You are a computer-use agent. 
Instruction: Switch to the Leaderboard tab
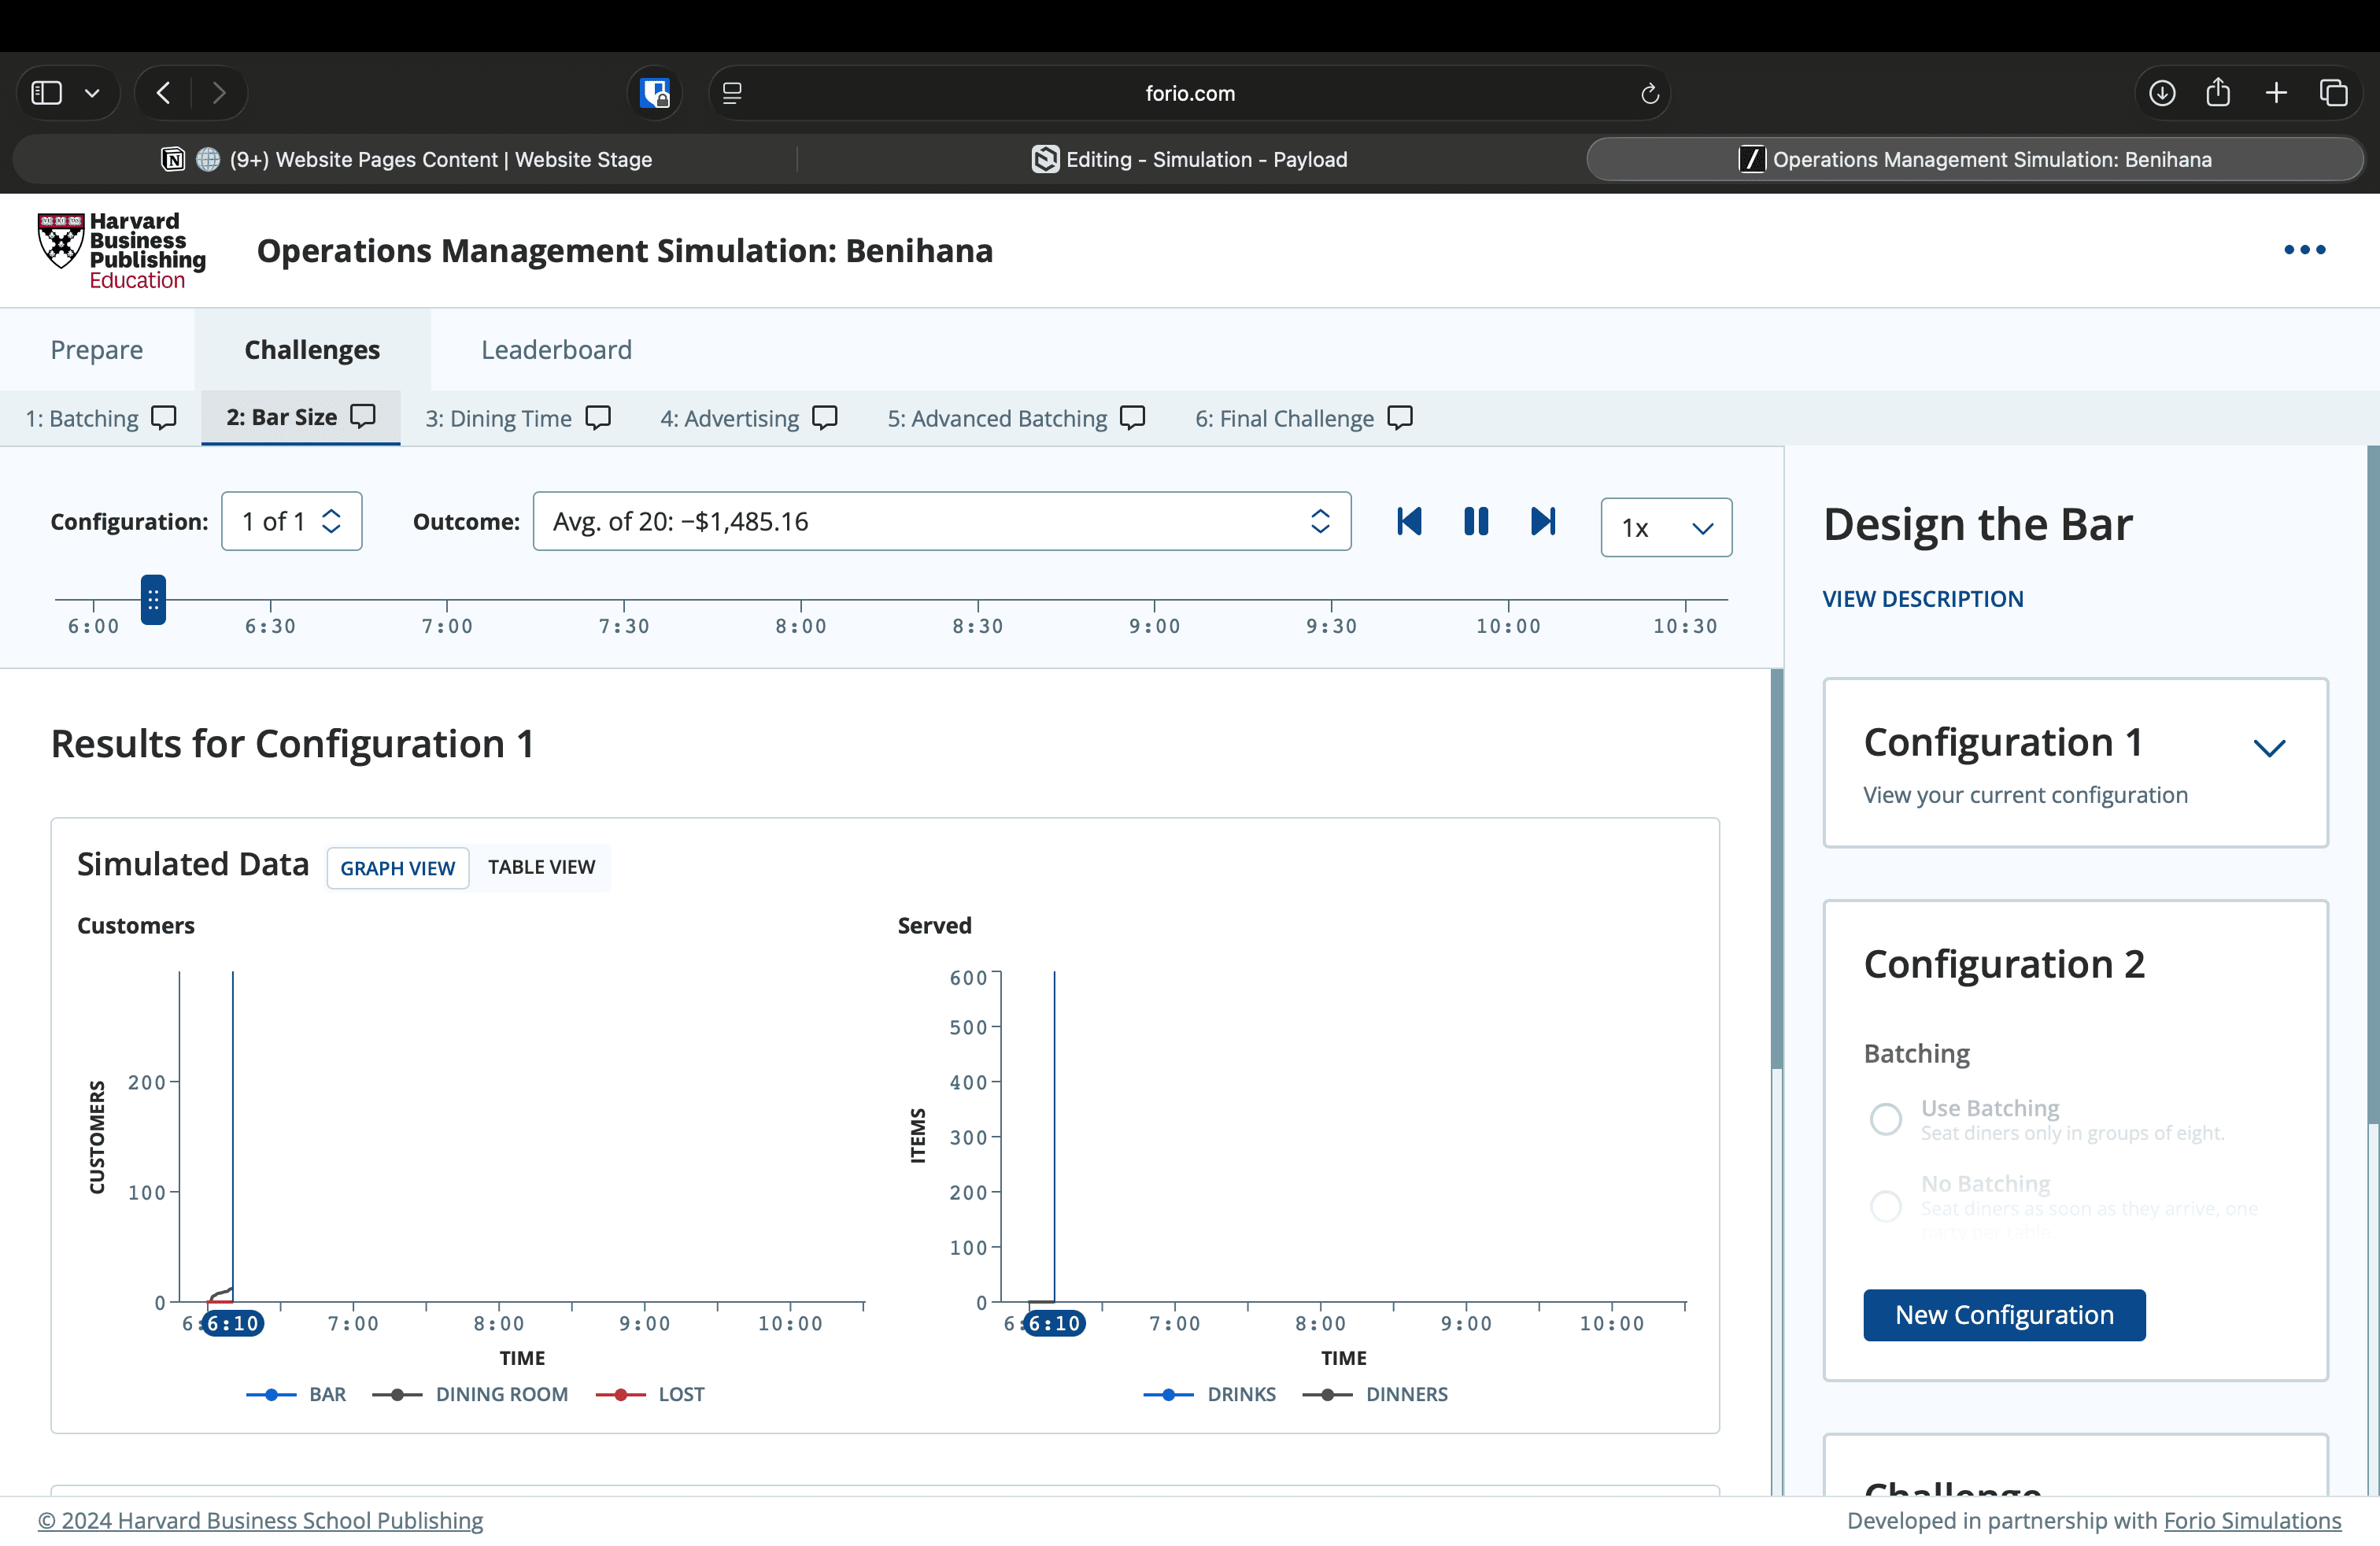point(556,349)
